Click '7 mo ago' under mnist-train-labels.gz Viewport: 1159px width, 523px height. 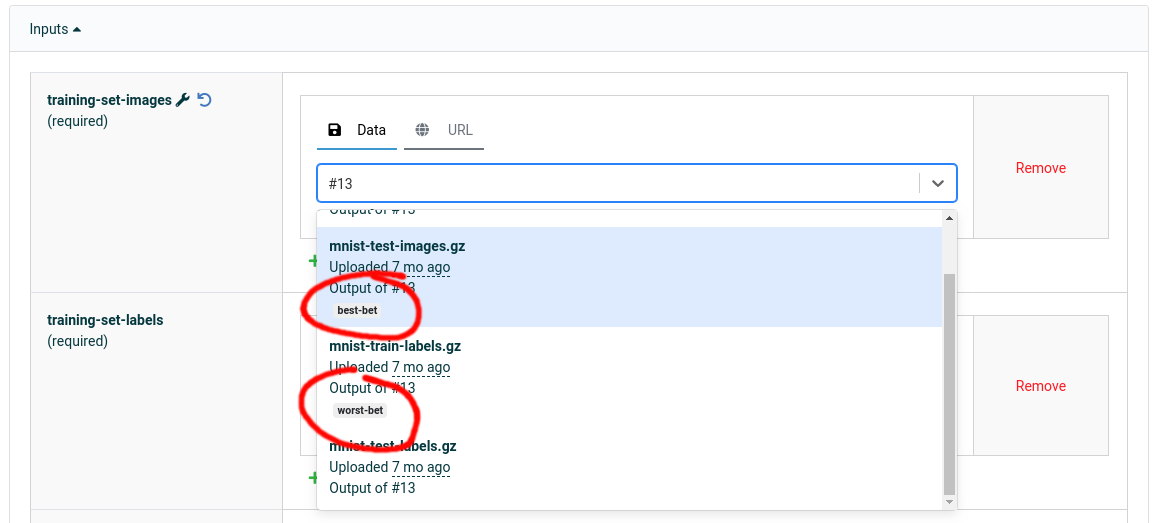421,367
